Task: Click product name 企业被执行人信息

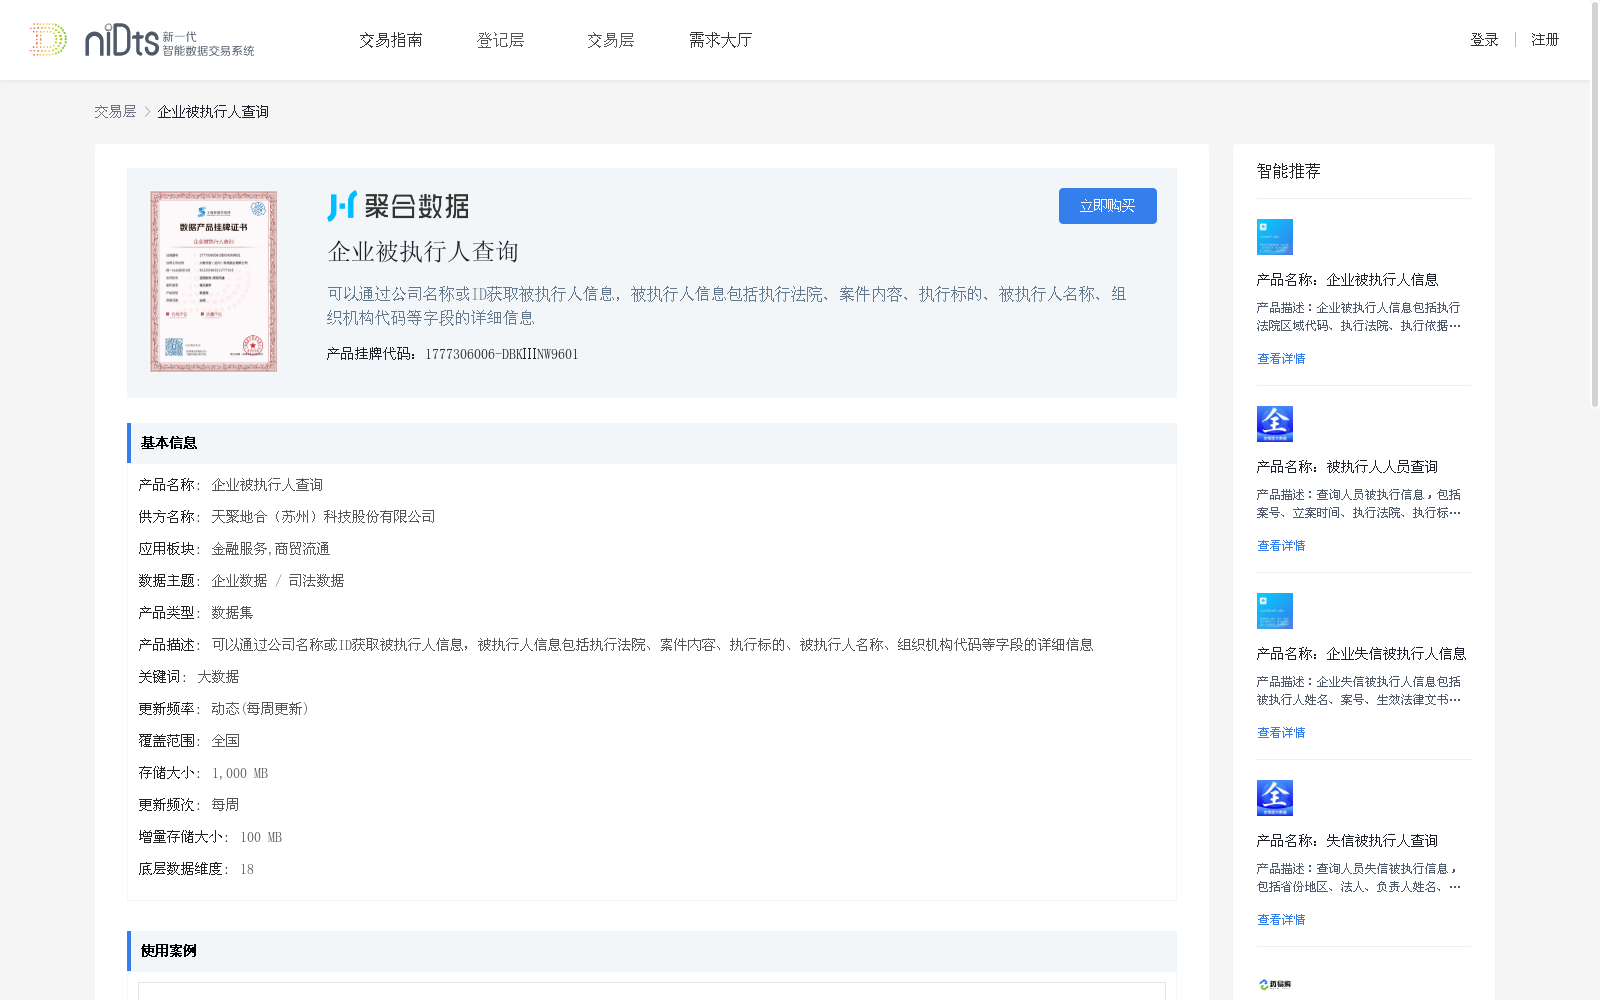Action: [1382, 280]
